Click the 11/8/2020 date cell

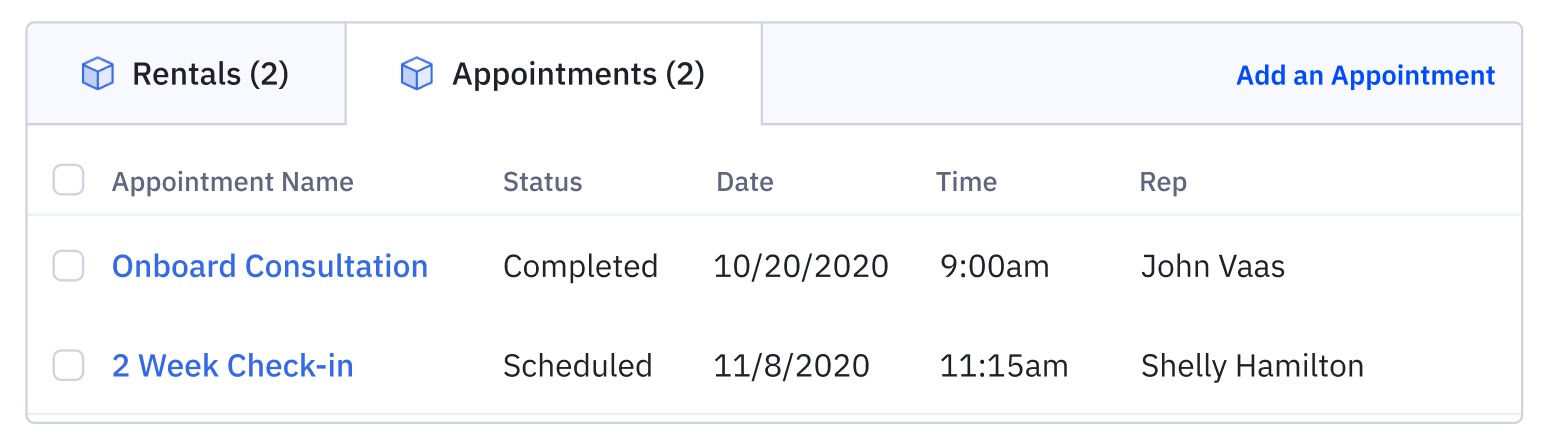click(791, 366)
